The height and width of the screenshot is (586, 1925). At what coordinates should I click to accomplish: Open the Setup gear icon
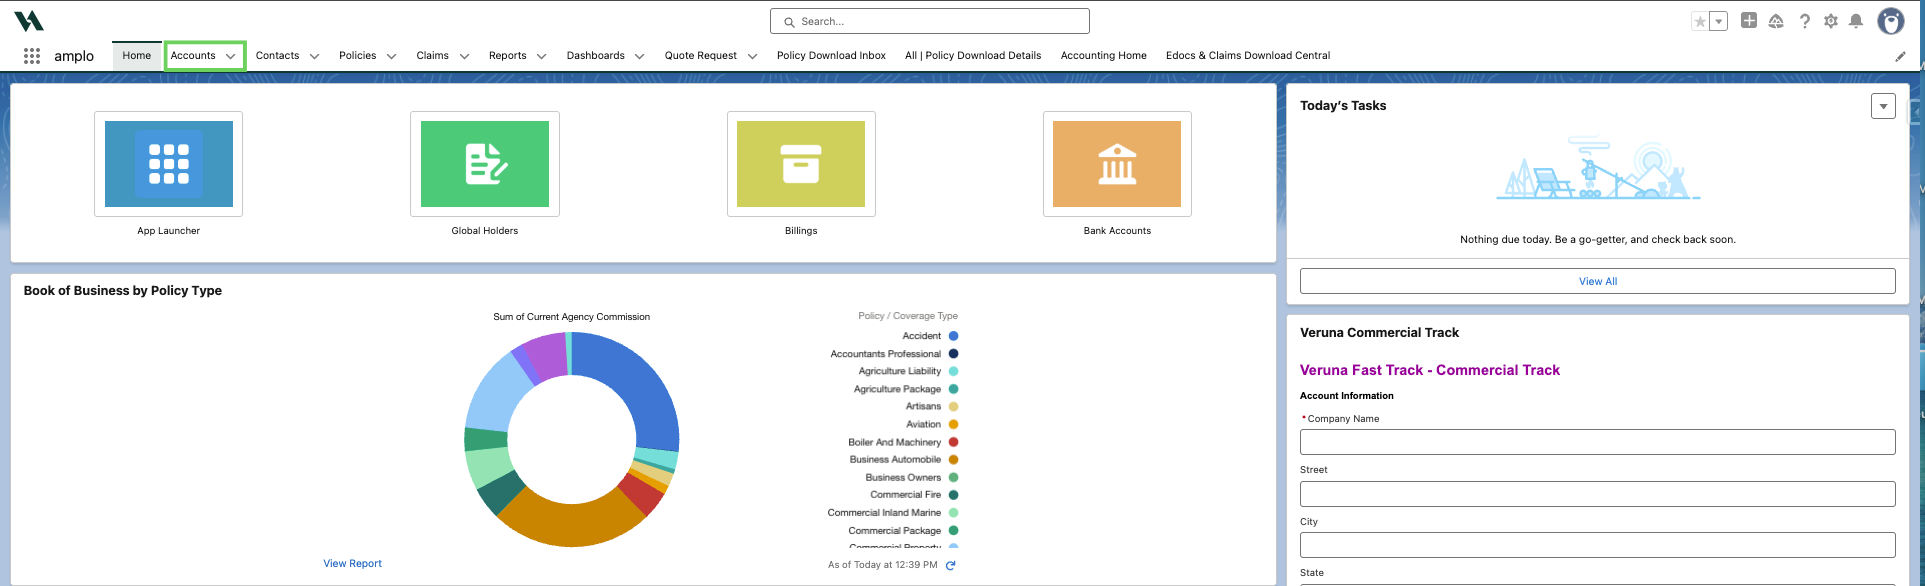(x=1831, y=21)
